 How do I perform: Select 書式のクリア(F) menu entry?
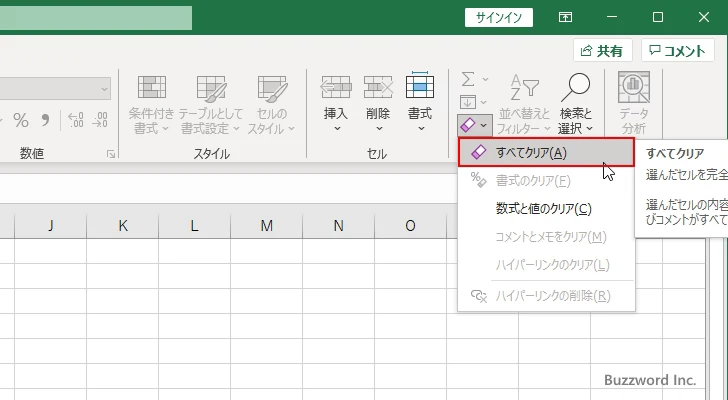(x=546, y=180)
